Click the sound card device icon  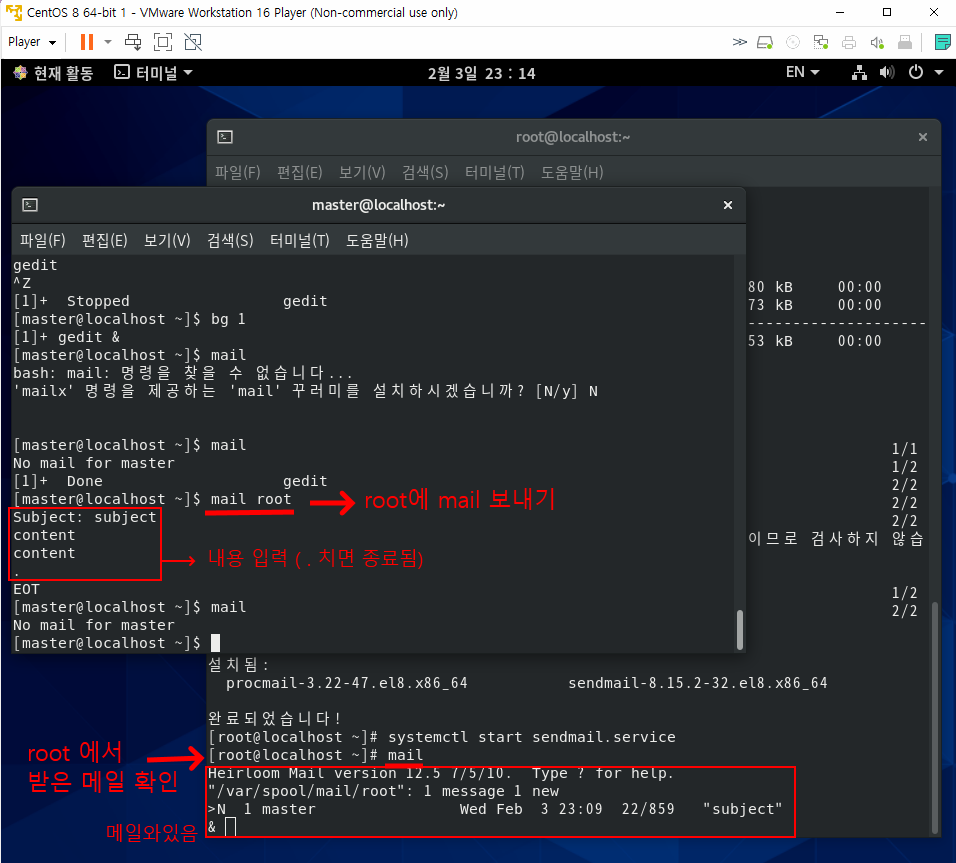click(x=877, y=42)
